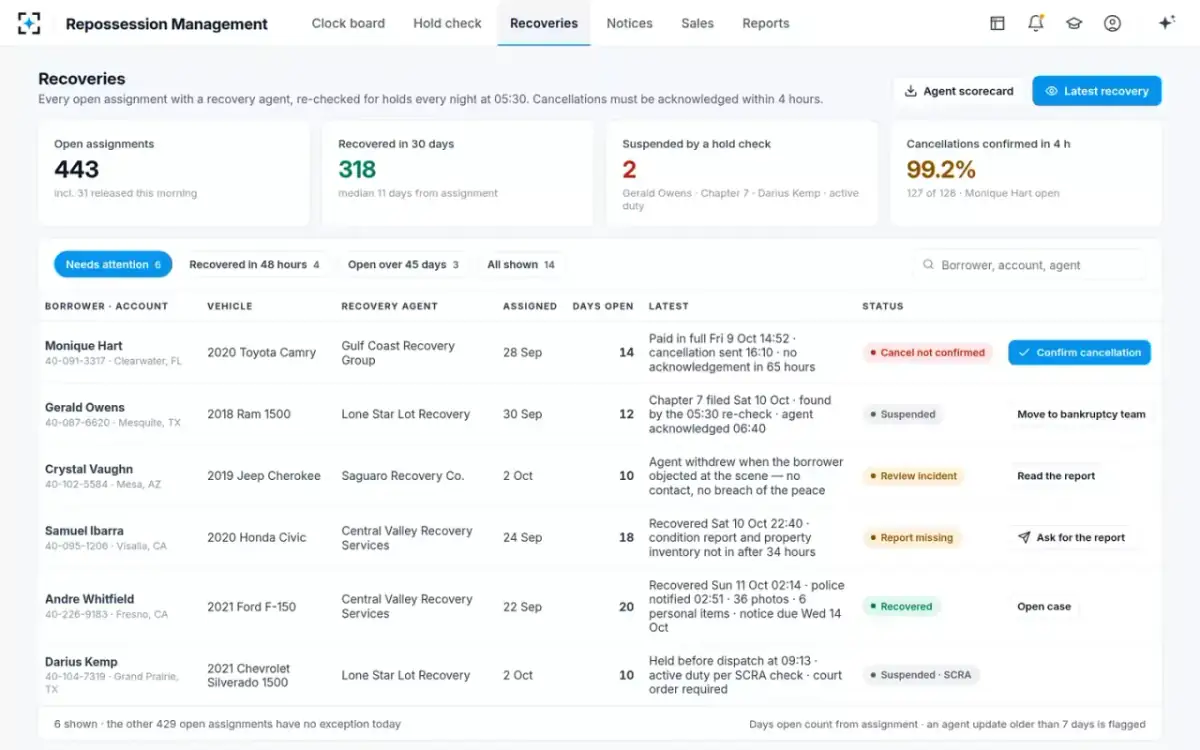Click the Days Open column header
The width and height of the screenshot is (1200, 750).
click(603, 306)
